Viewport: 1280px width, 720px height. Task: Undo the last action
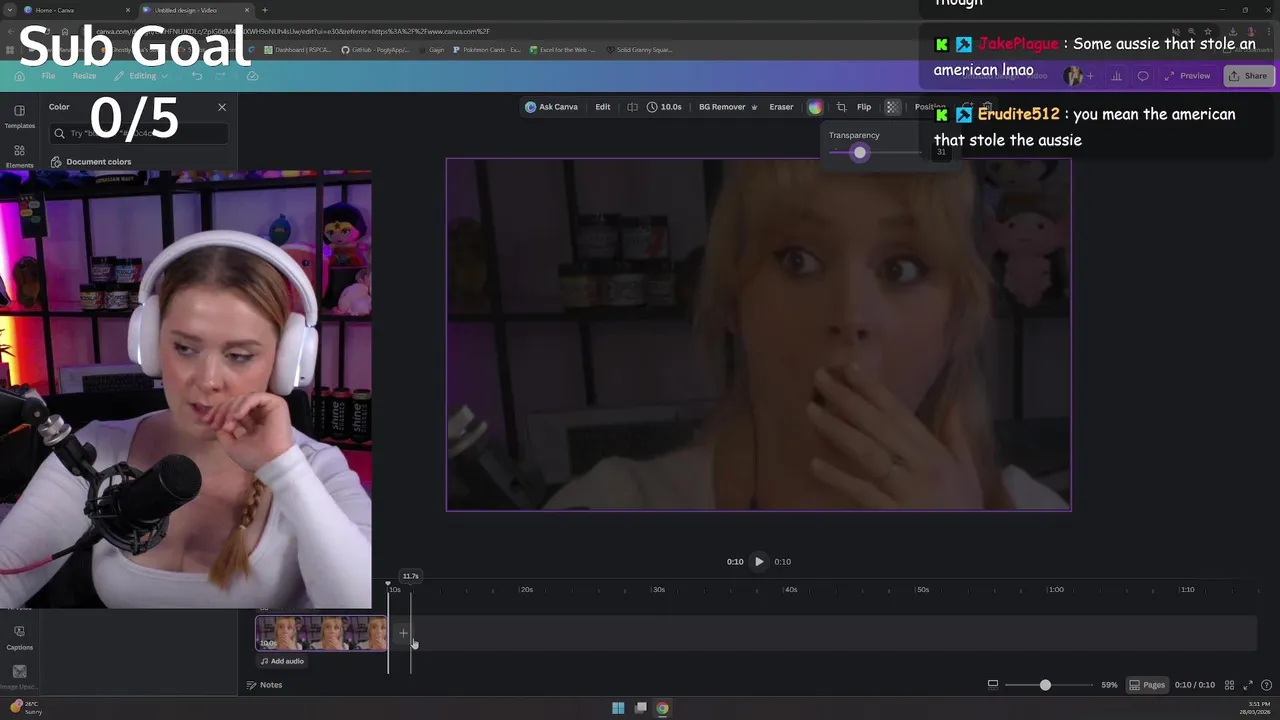[197, 76]
